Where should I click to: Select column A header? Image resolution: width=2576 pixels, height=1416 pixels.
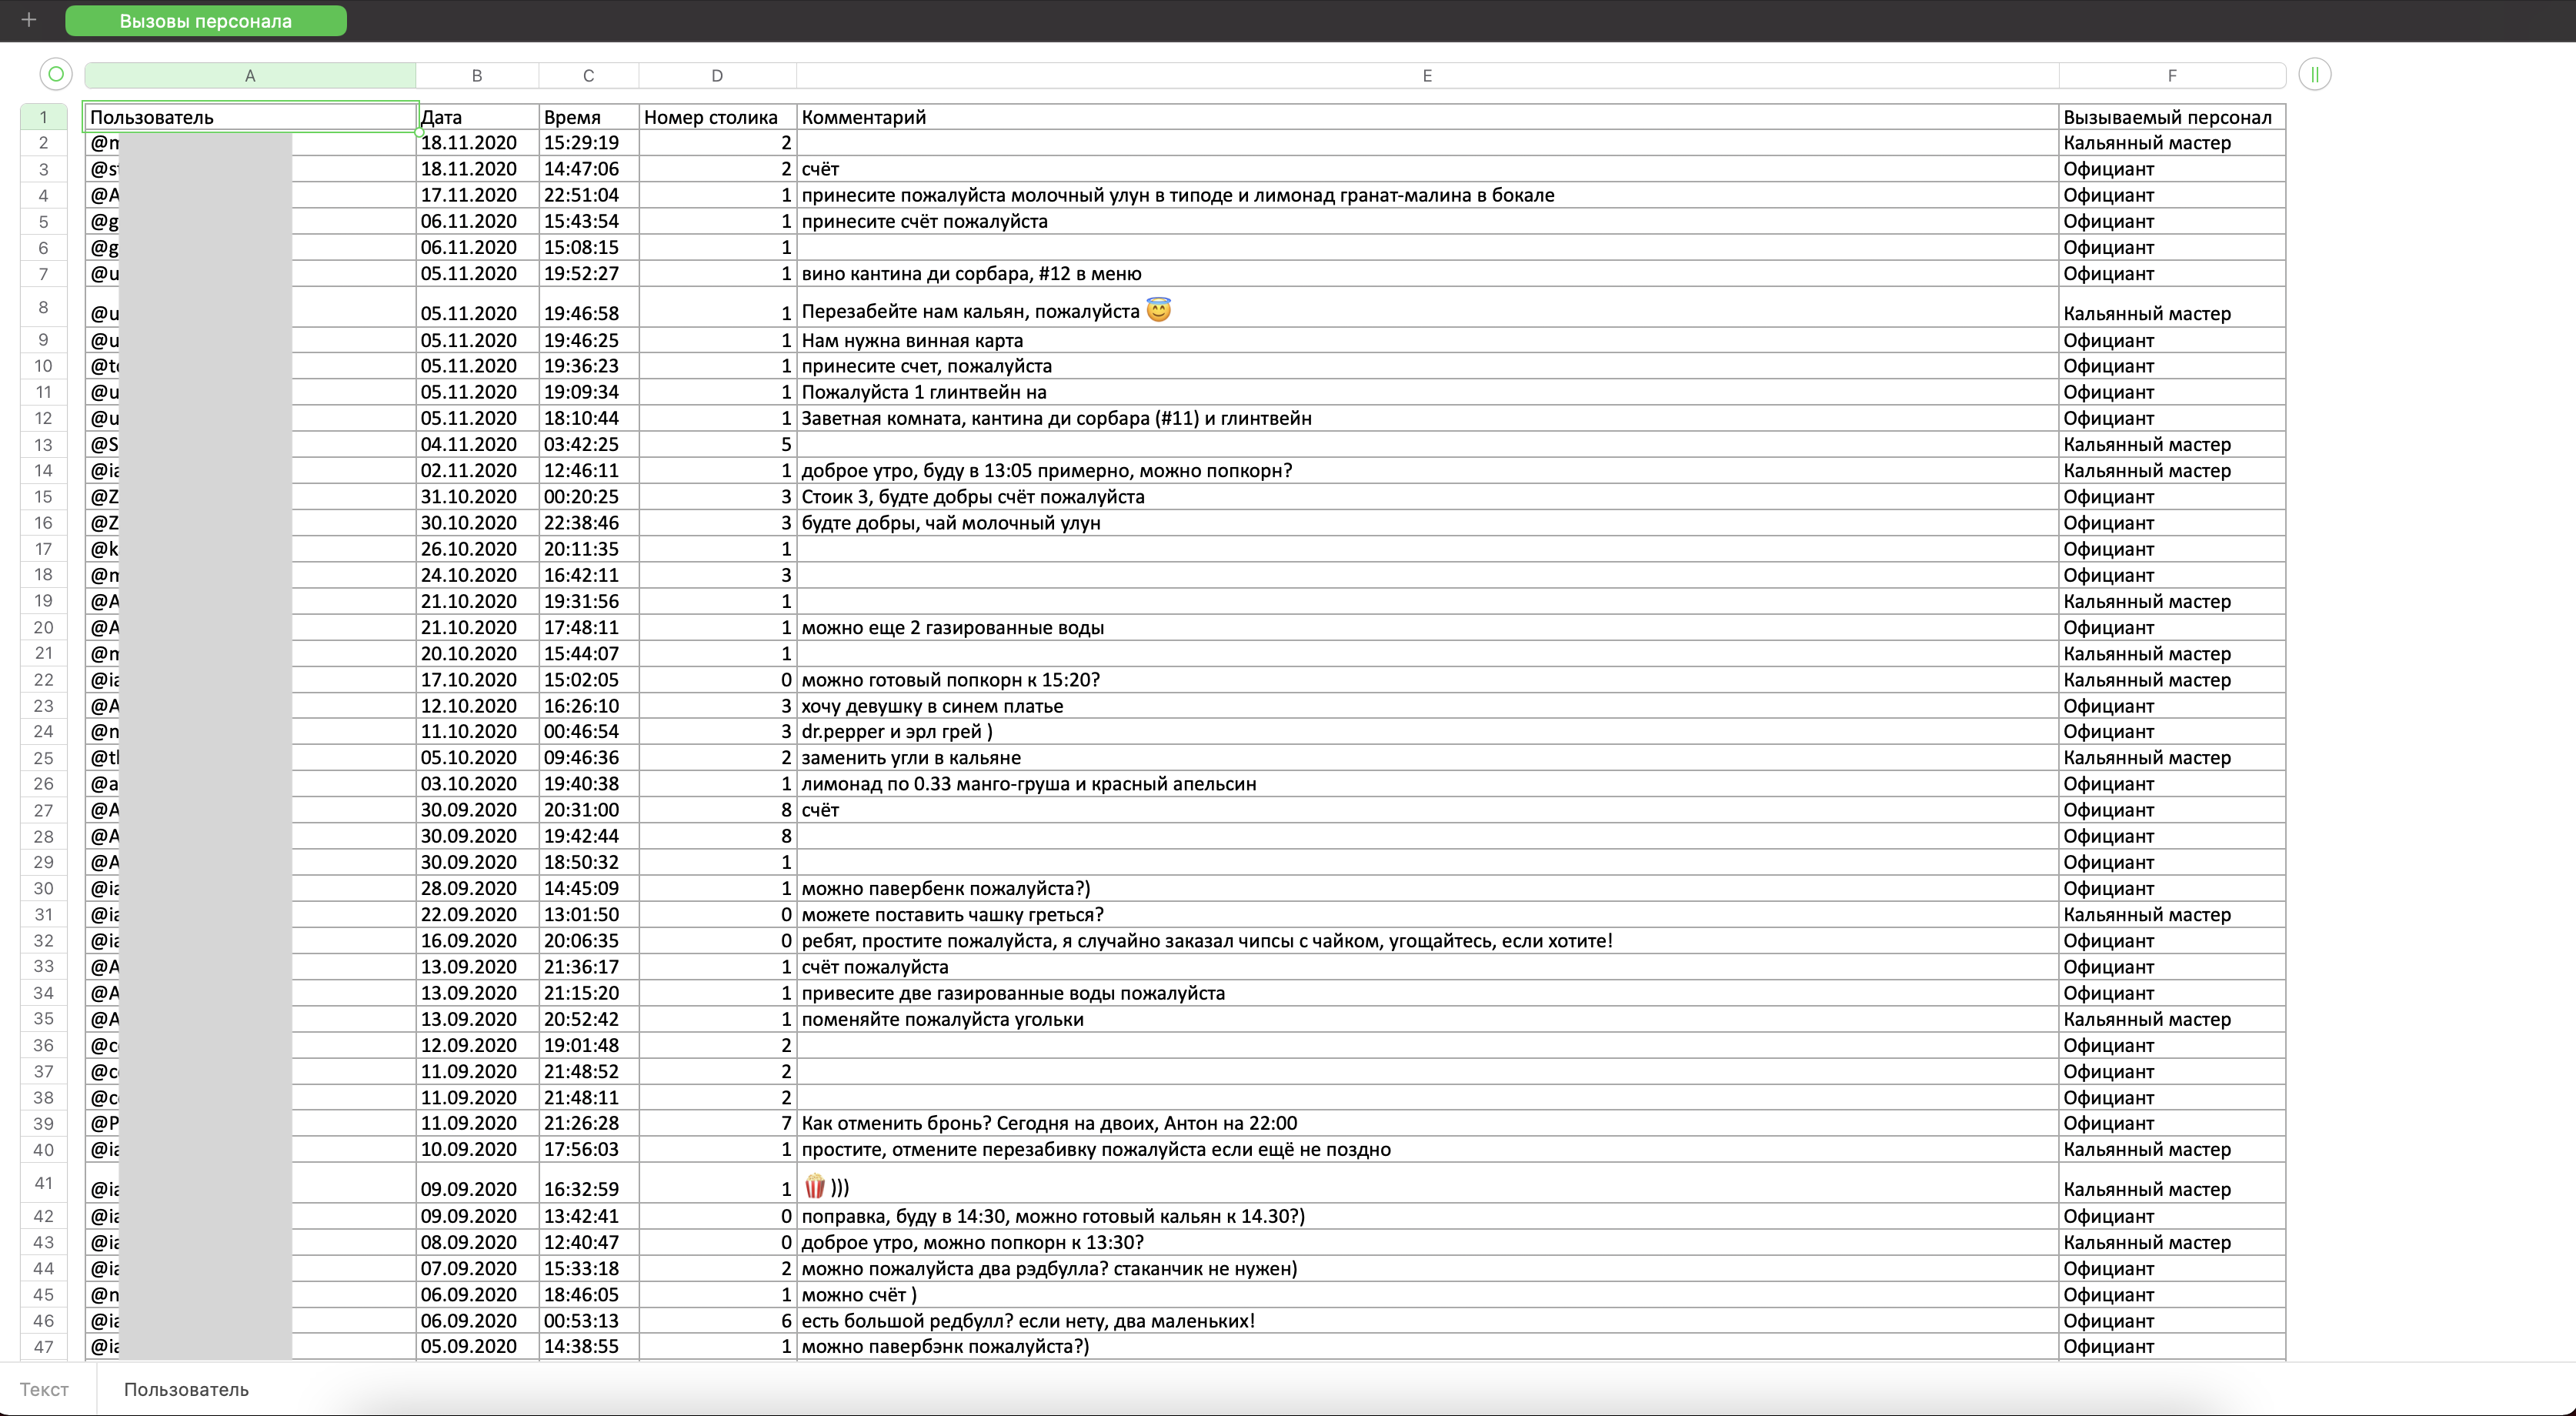click(x=250, y=75)
